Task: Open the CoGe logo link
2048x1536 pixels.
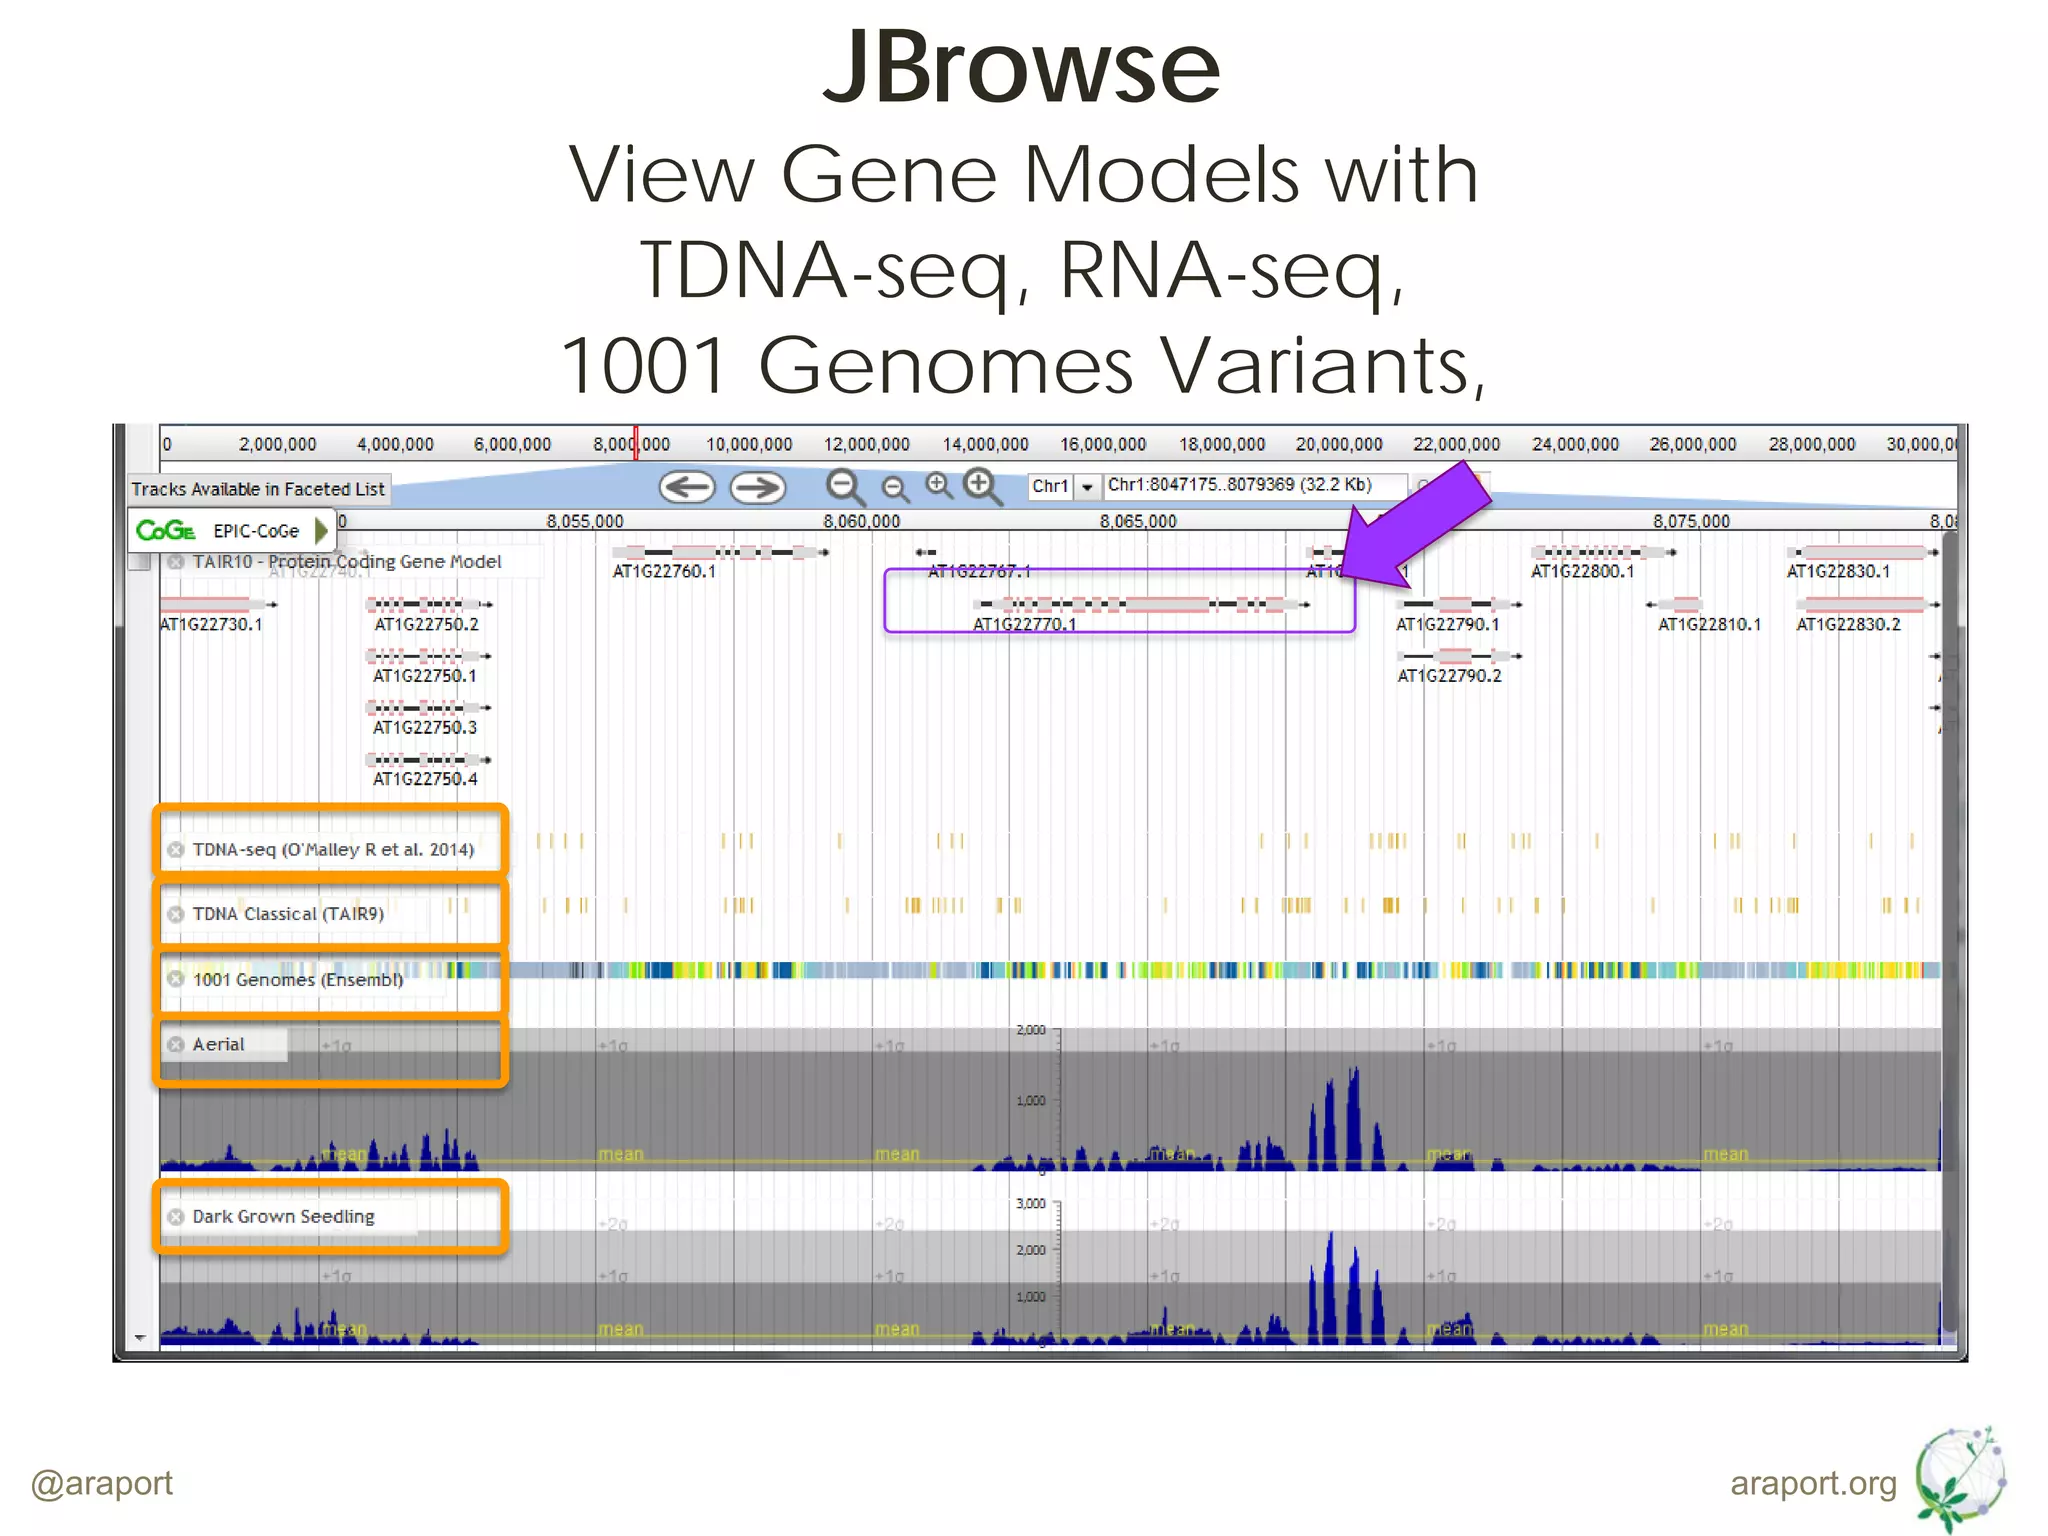Action: (166, 530)
